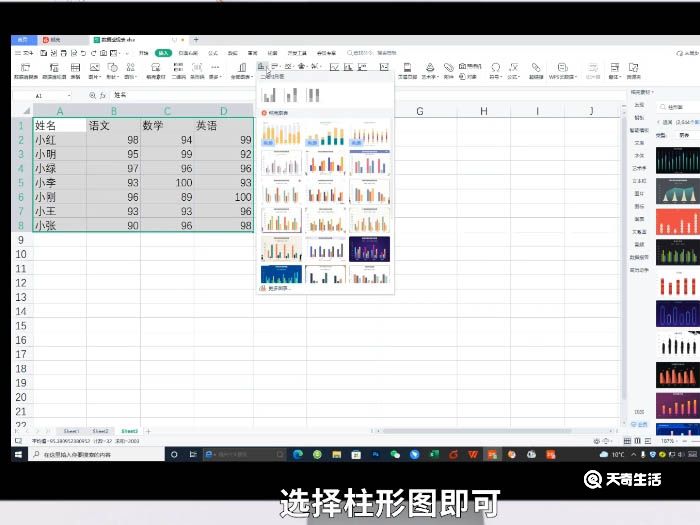Screen dimensions: 700x525
Task: Open the All Charts button dropdown
Action: pyautogui.click(x=242, y=71)
